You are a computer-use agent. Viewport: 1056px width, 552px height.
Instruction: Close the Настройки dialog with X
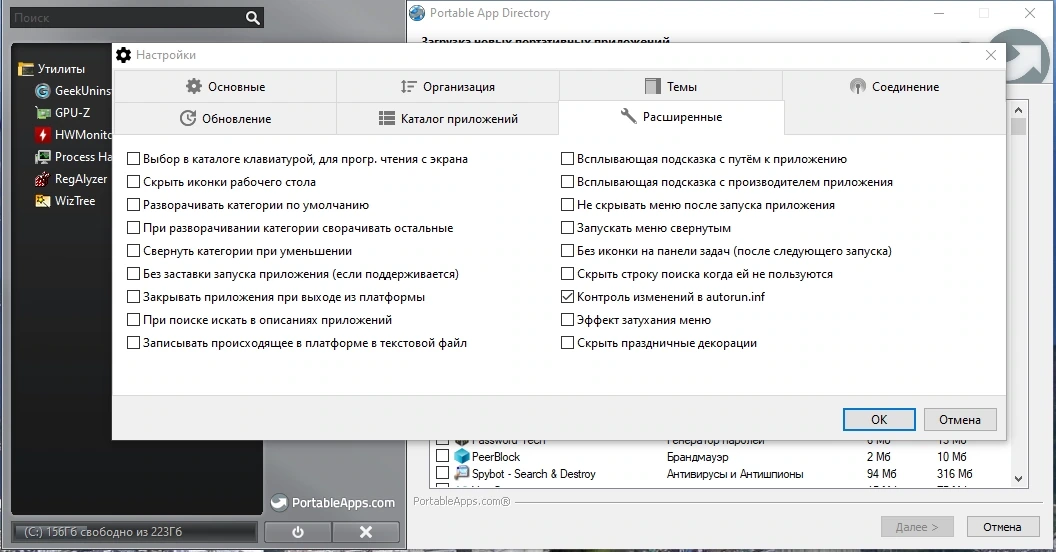click(991, 55)
